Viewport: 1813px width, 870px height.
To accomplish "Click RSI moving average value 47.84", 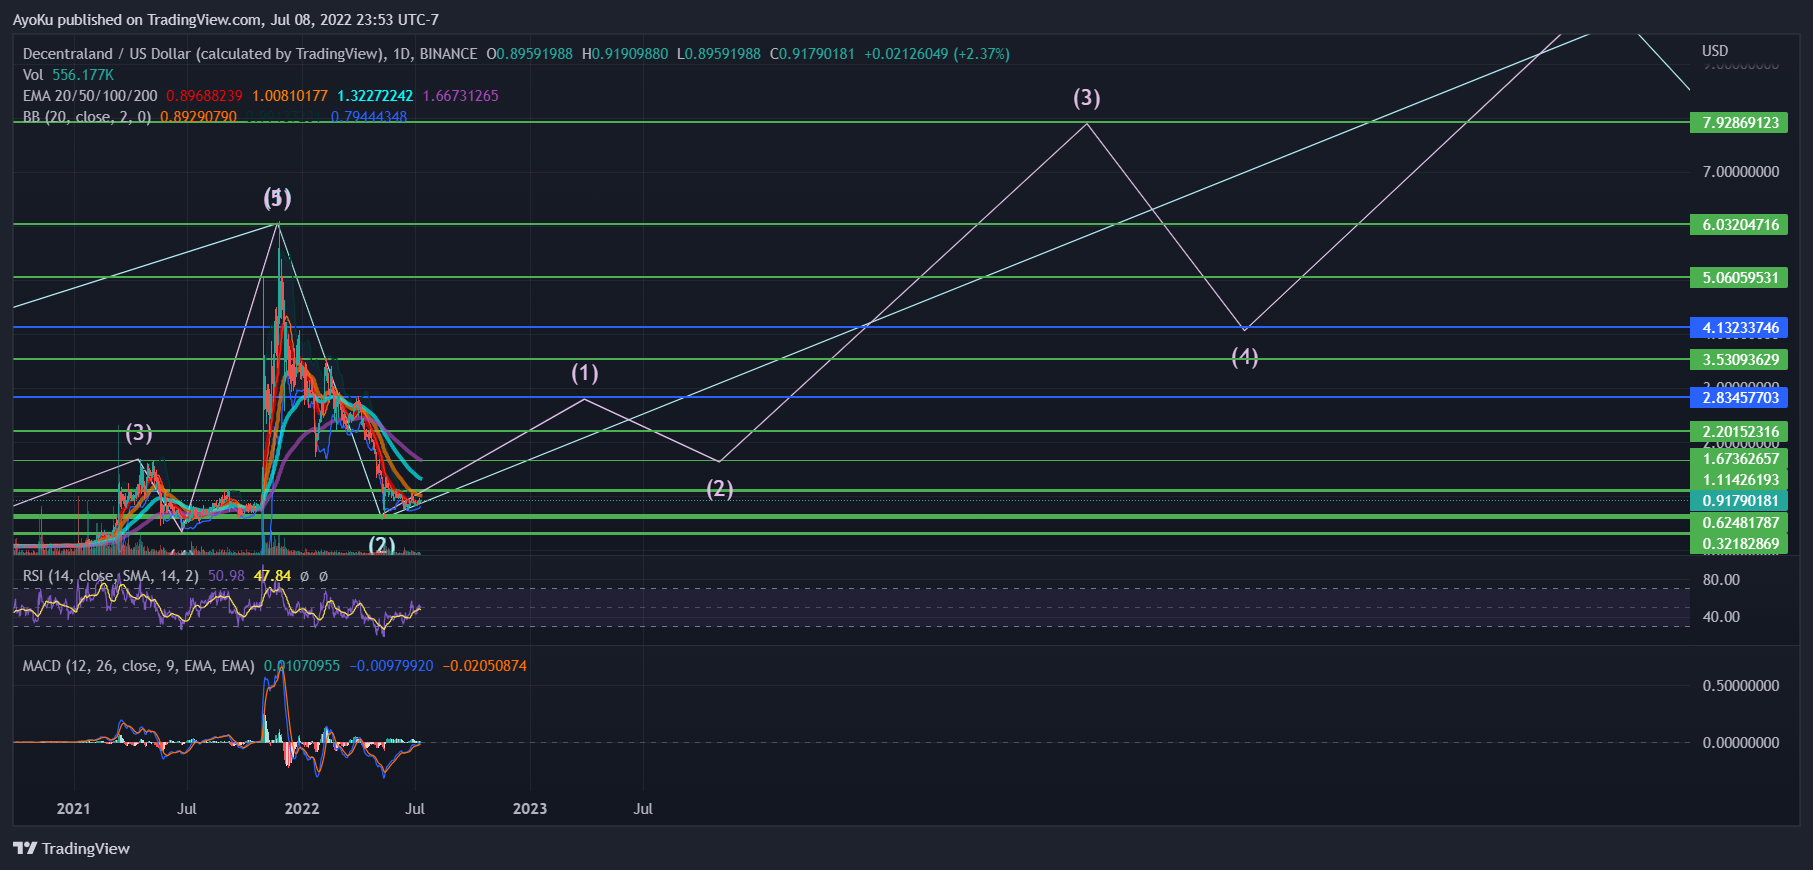I will pos(272,576).
